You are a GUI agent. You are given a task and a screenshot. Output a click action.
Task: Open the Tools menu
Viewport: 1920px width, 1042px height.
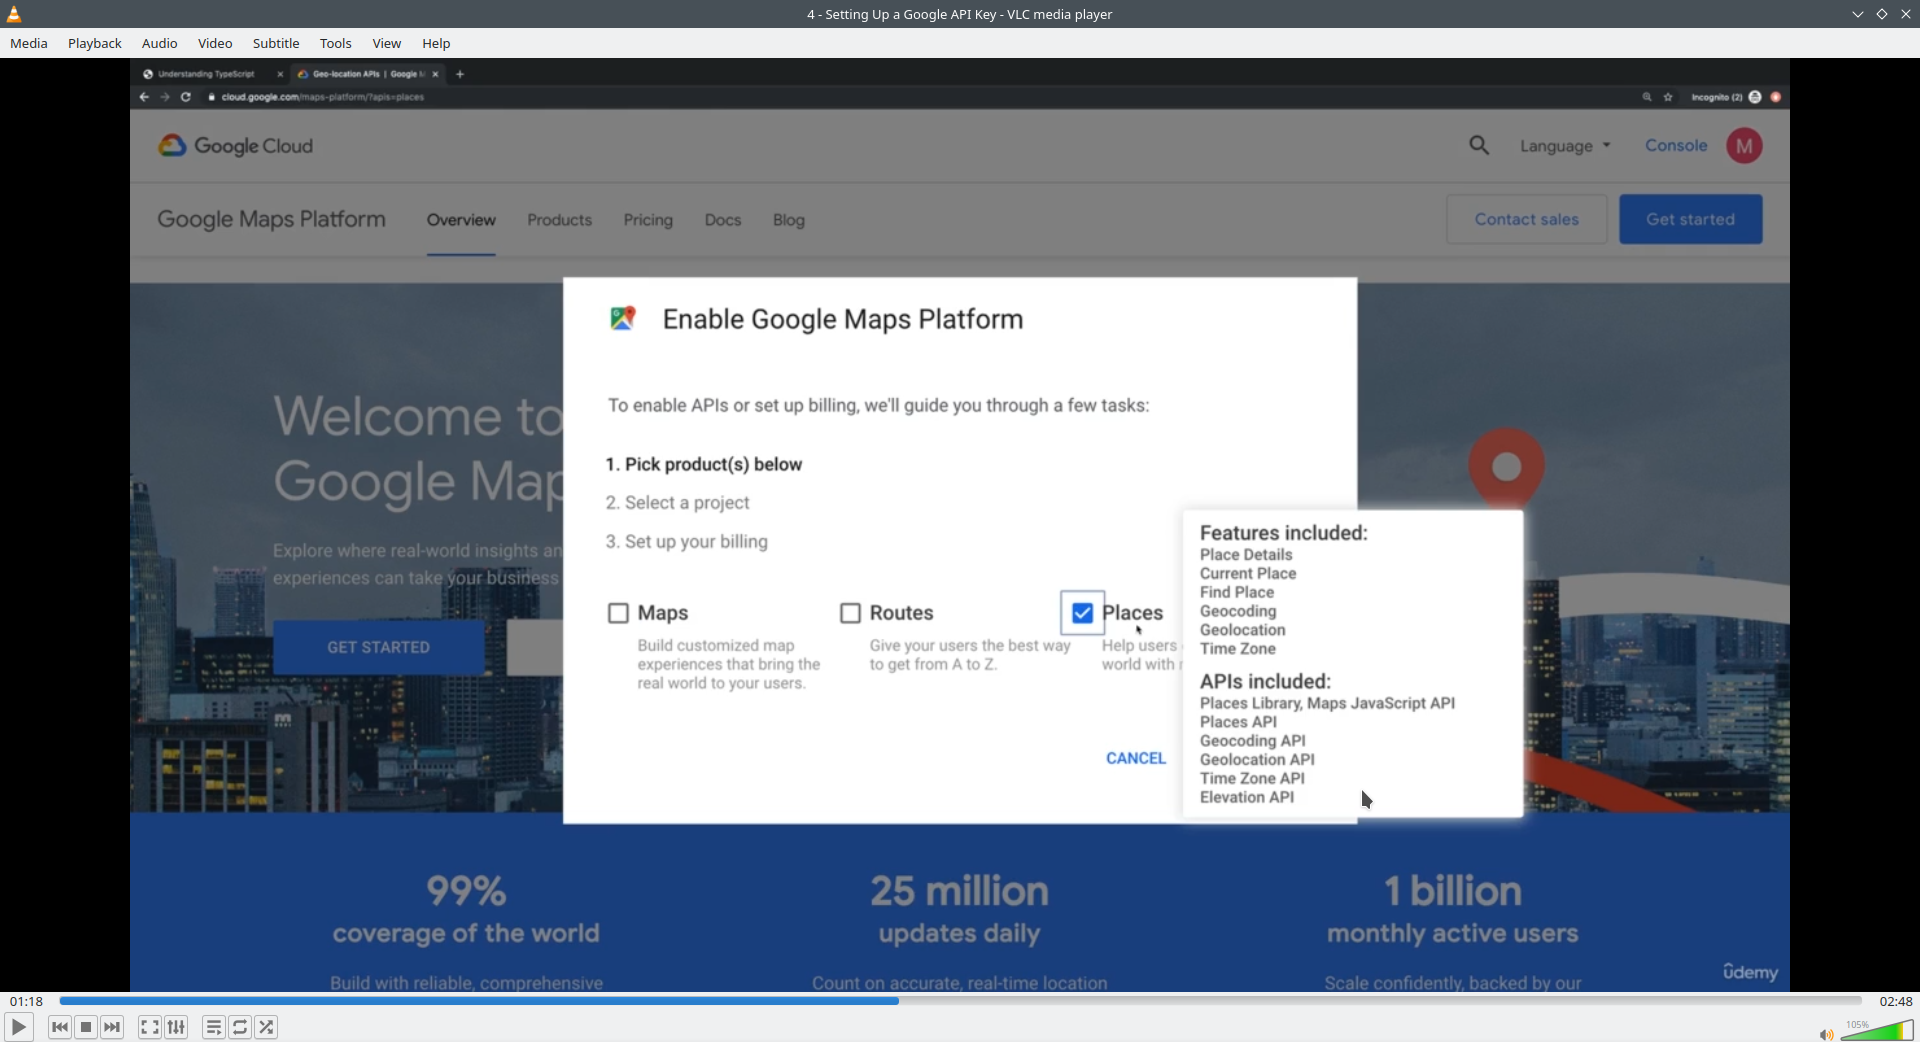[x=336, y=43]
